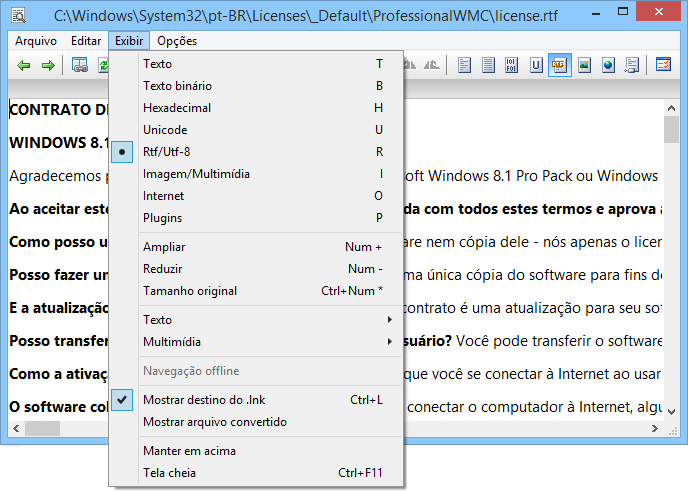Click the horizontal scrollbar left arrow
Image resolution: width=688 pixels, height=491 pixels.
16,428
